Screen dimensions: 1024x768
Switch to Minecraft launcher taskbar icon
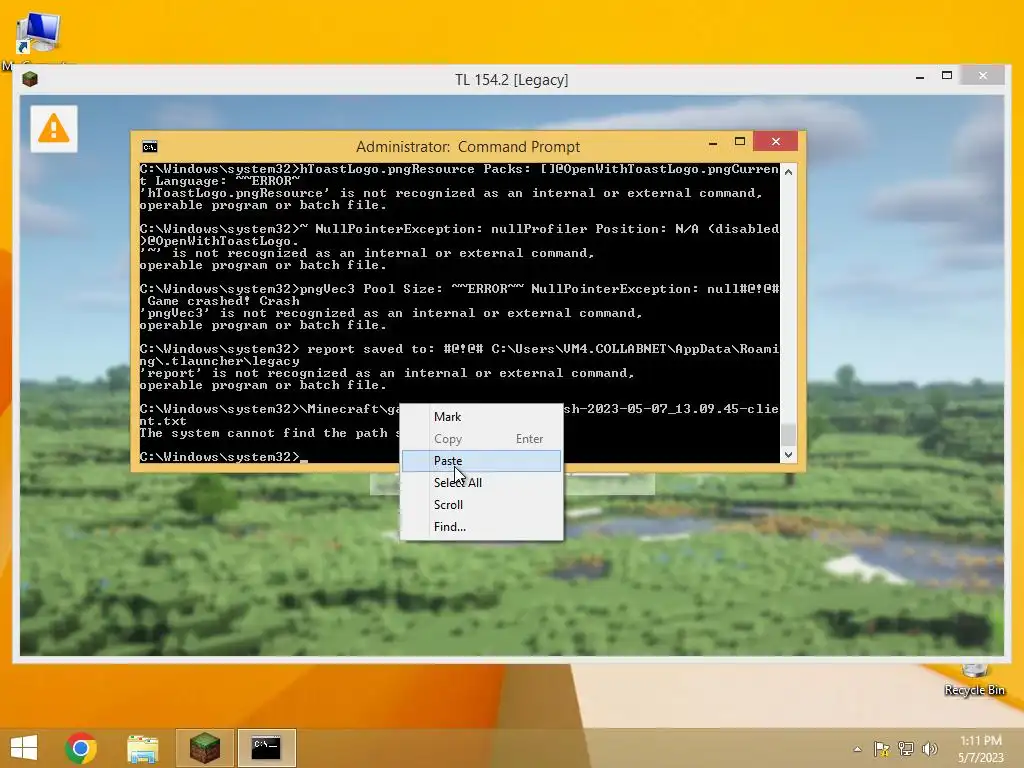click(204, 748)
